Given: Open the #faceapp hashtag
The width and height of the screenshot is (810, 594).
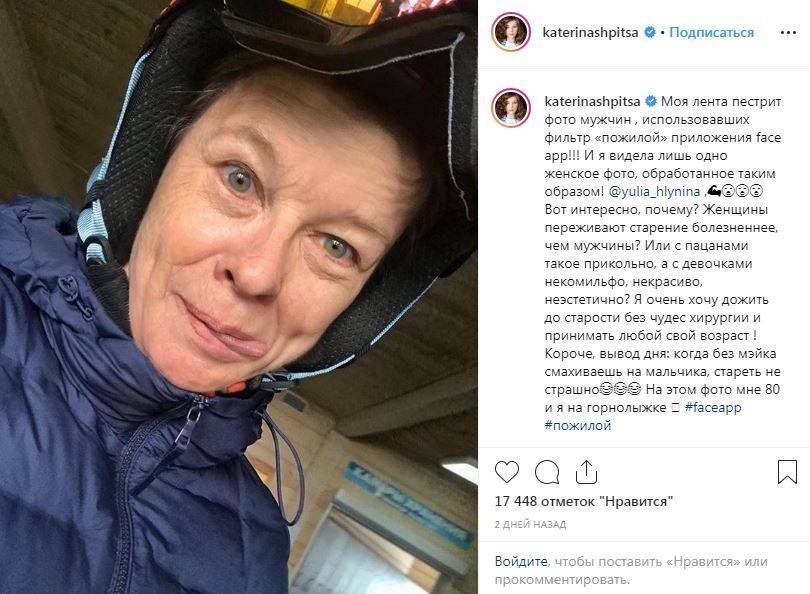Looking at the screenshot, I should click(713, 408).
